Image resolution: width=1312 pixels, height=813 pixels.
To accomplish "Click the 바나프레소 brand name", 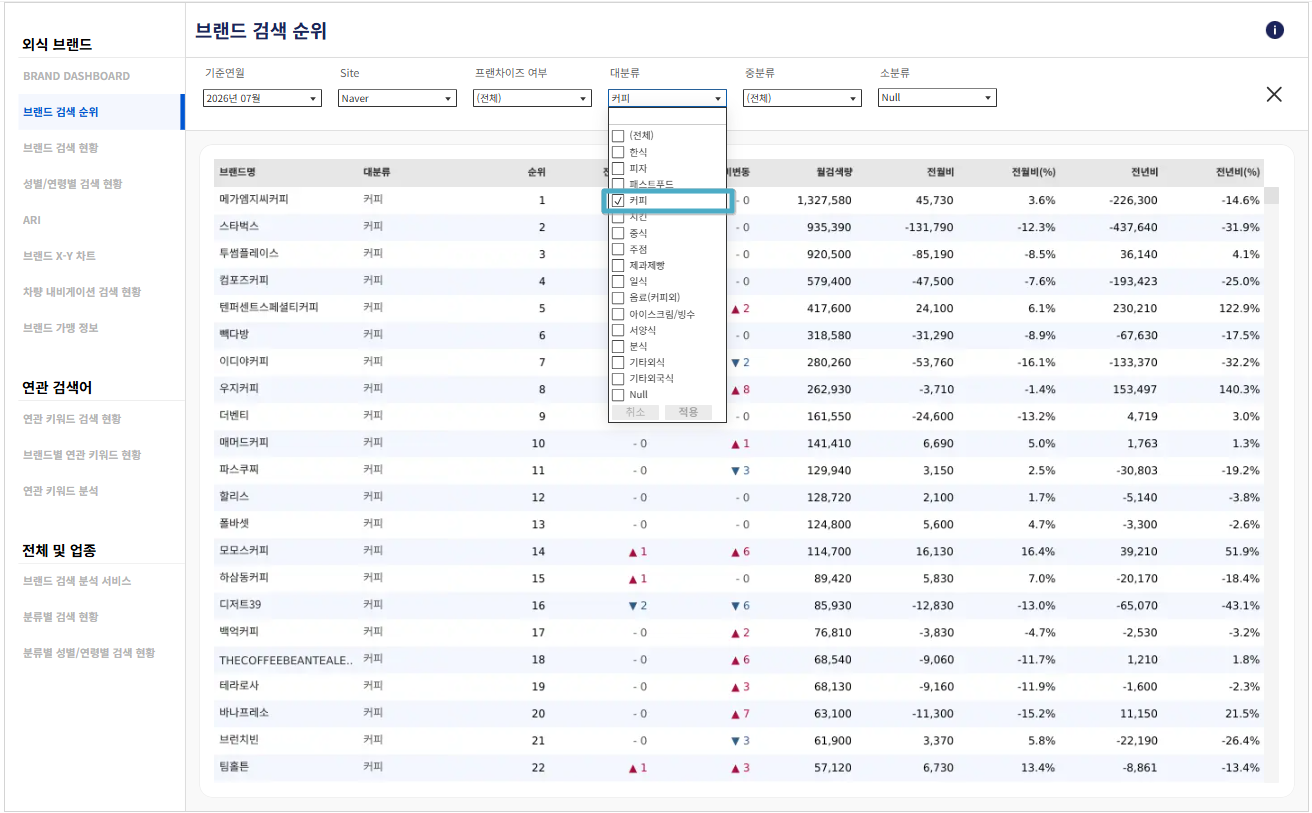I will pos(244,713).
